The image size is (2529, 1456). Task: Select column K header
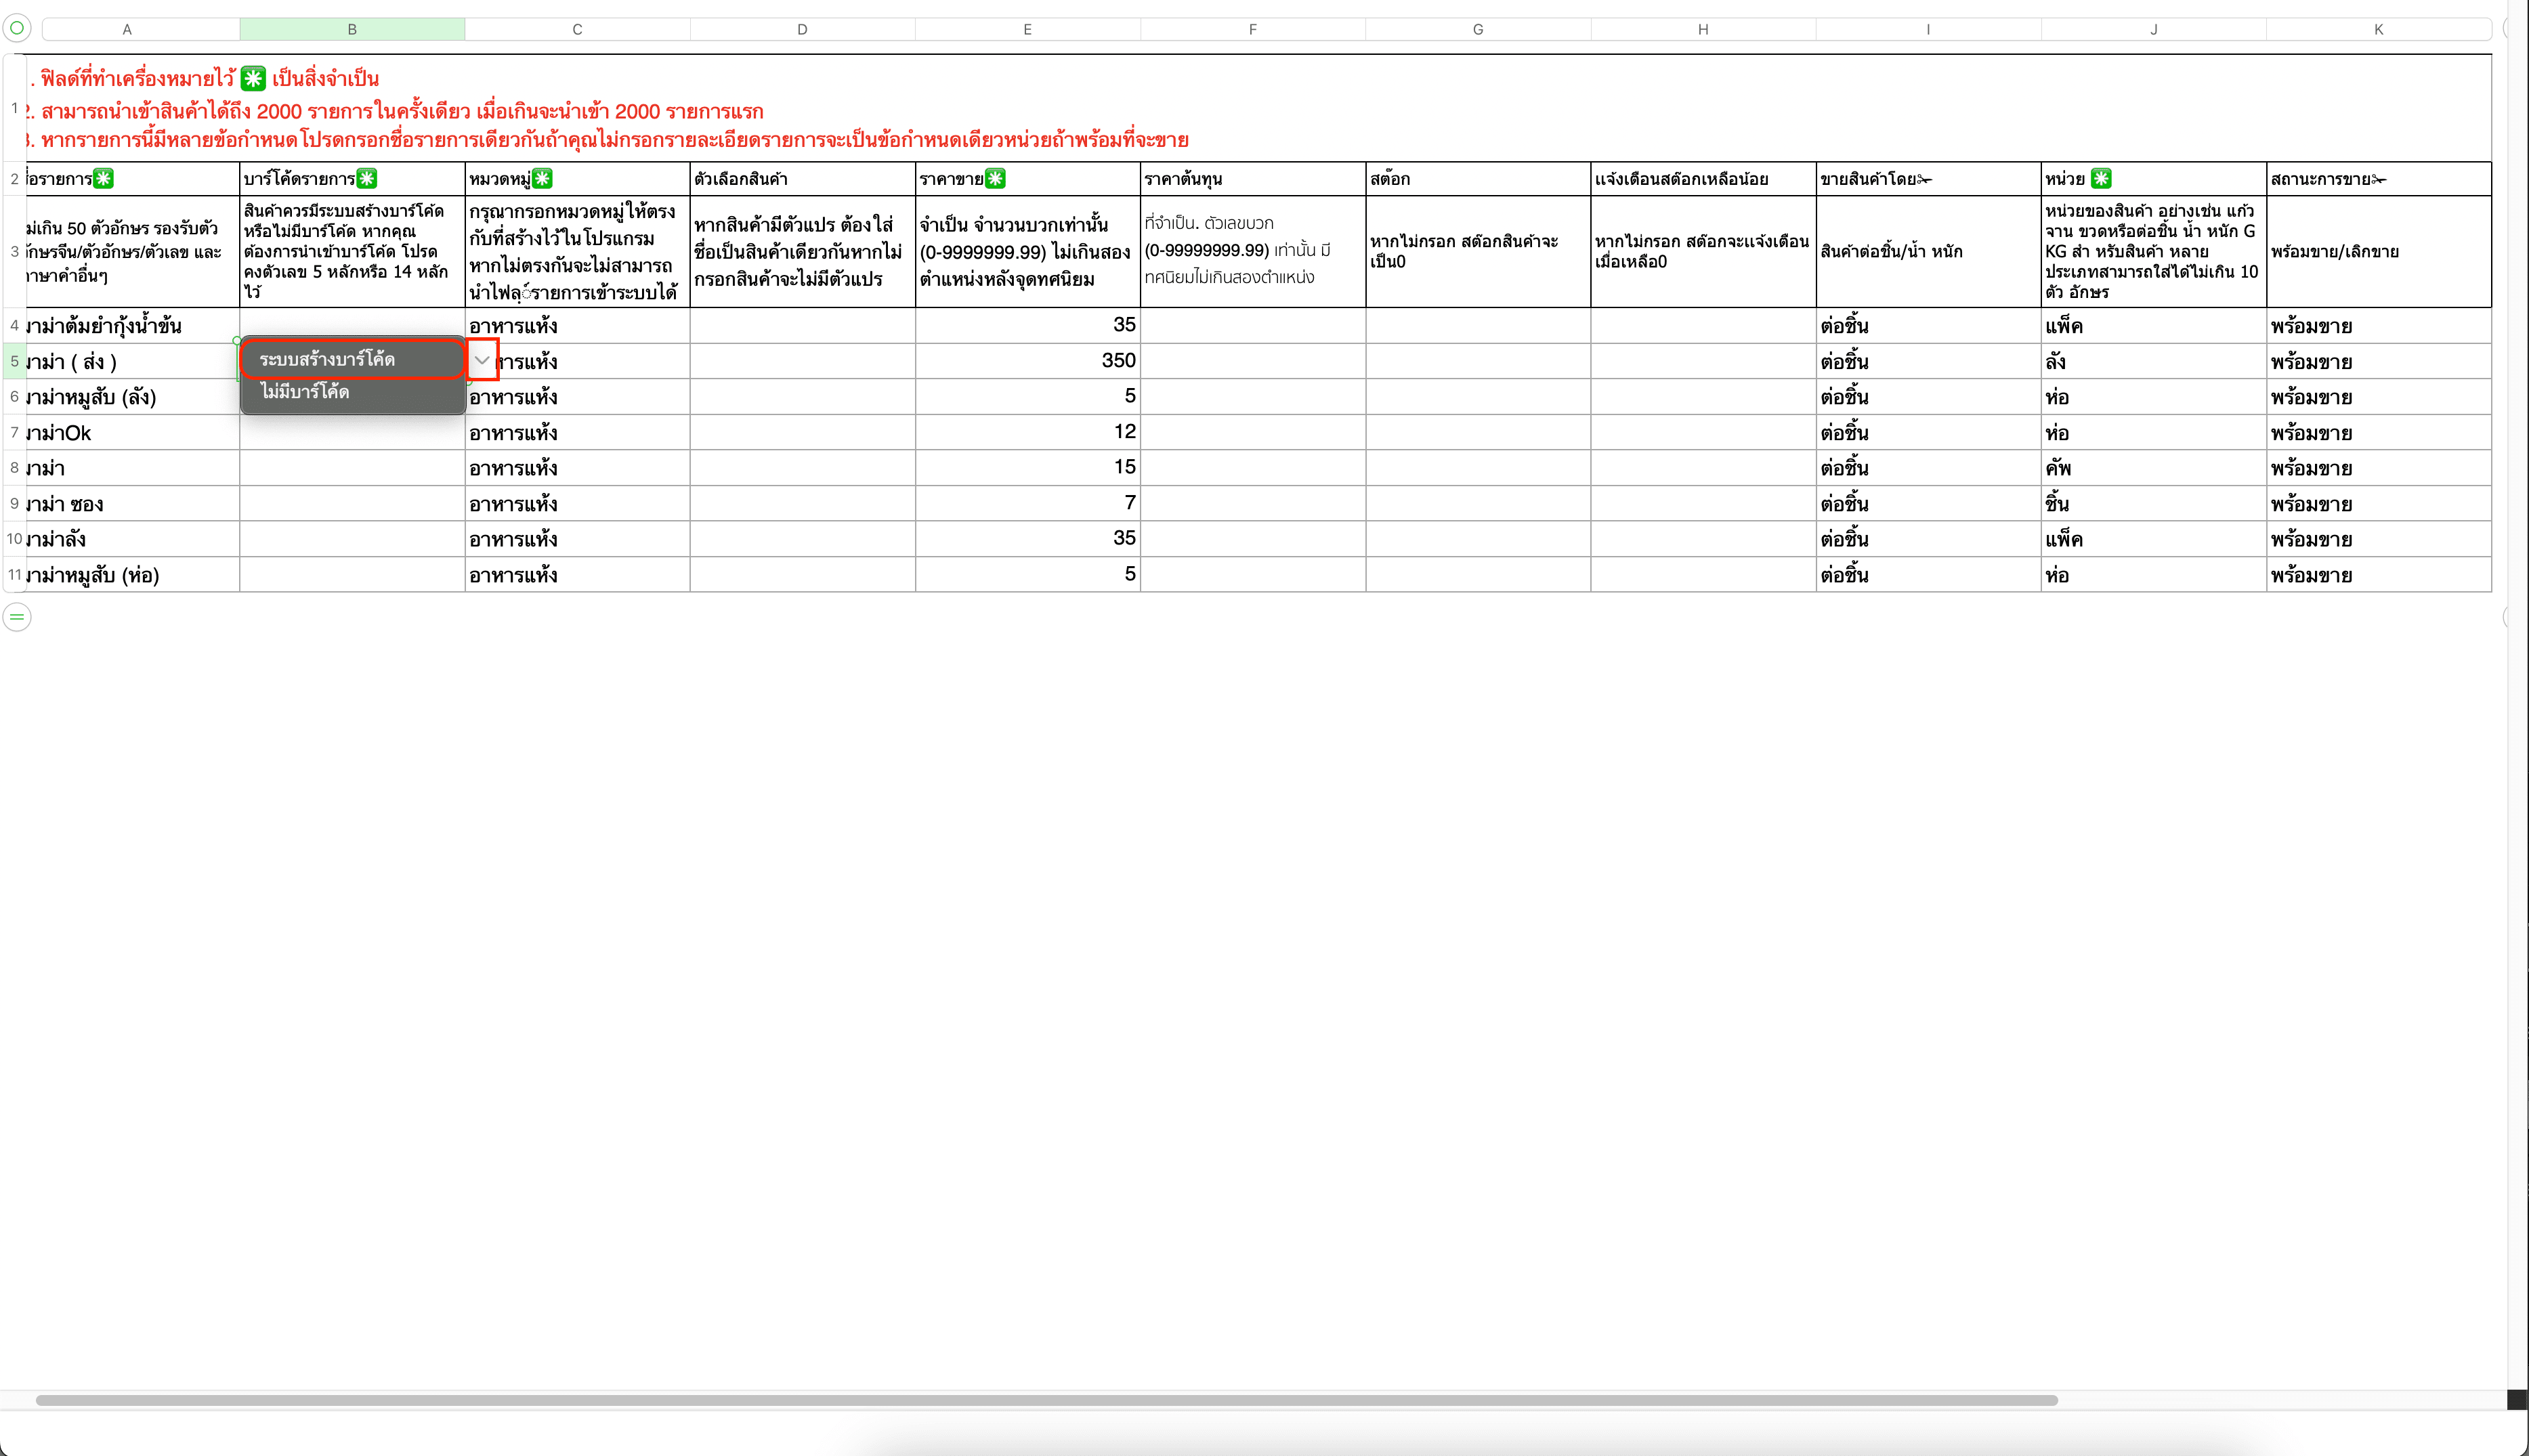pyautogui.click(x=2378, y=29)
